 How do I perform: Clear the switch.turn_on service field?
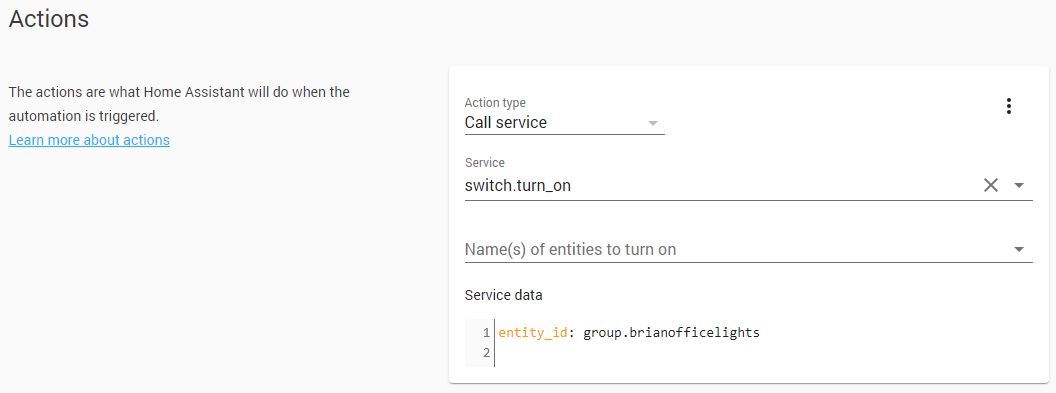coord(990,185)
